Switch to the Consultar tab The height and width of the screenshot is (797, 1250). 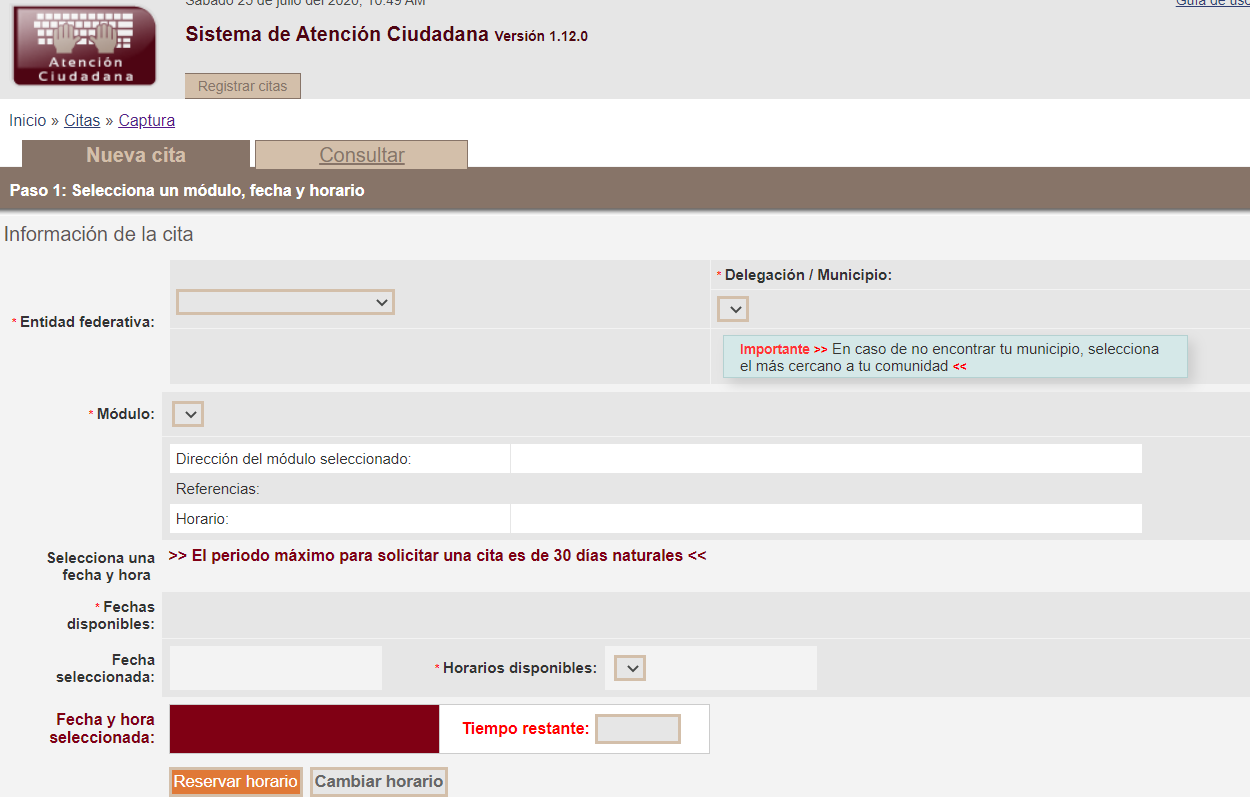(x=362, y=155)
